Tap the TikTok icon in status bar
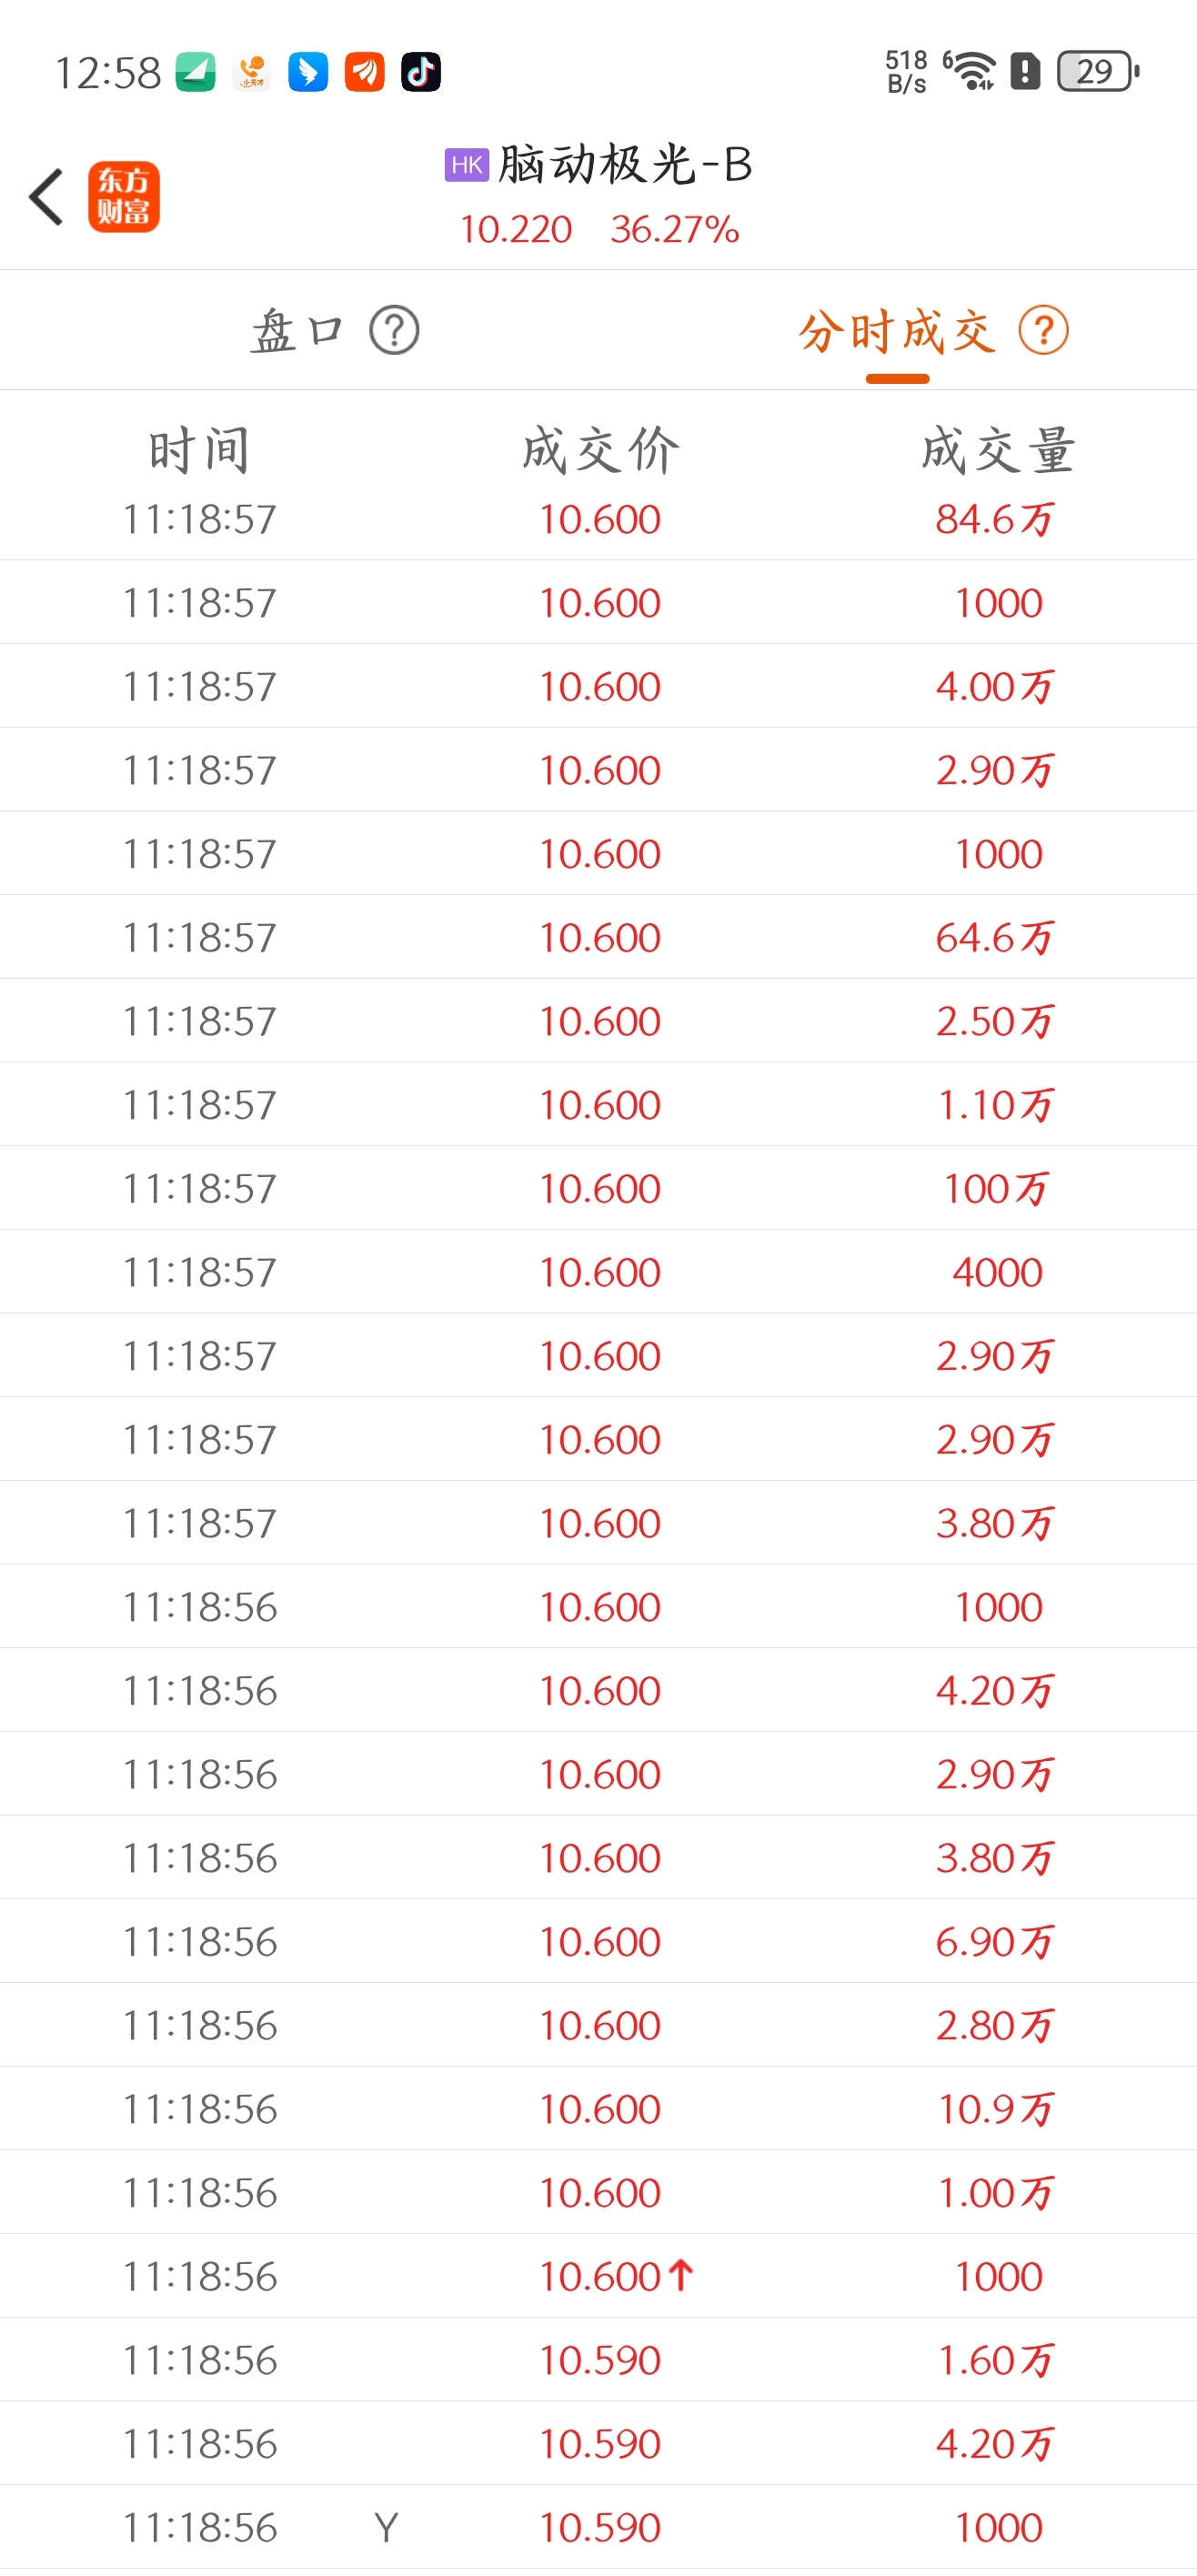Image resolution: width=1197 pixels, height=2576 pixels. point(421,72)
